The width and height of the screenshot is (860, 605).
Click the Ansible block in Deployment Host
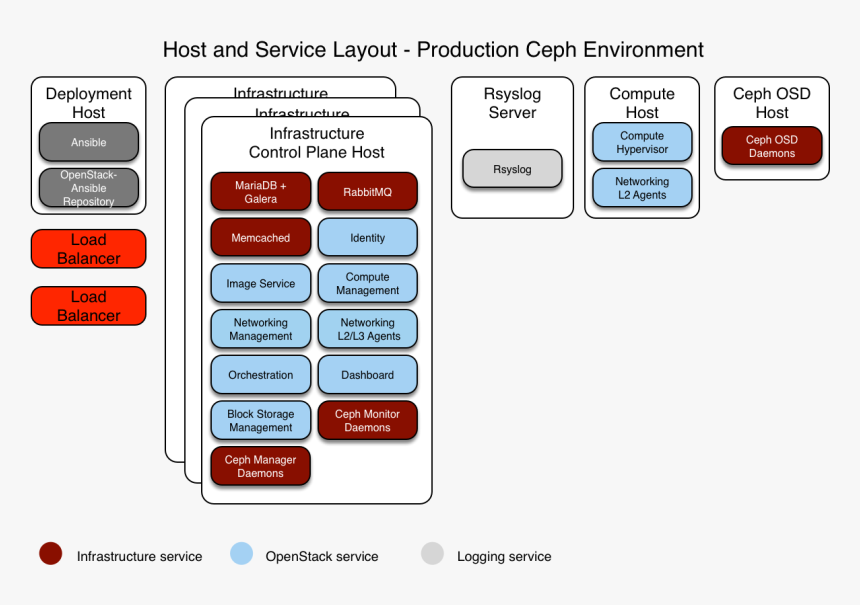(x=88, y=142)
